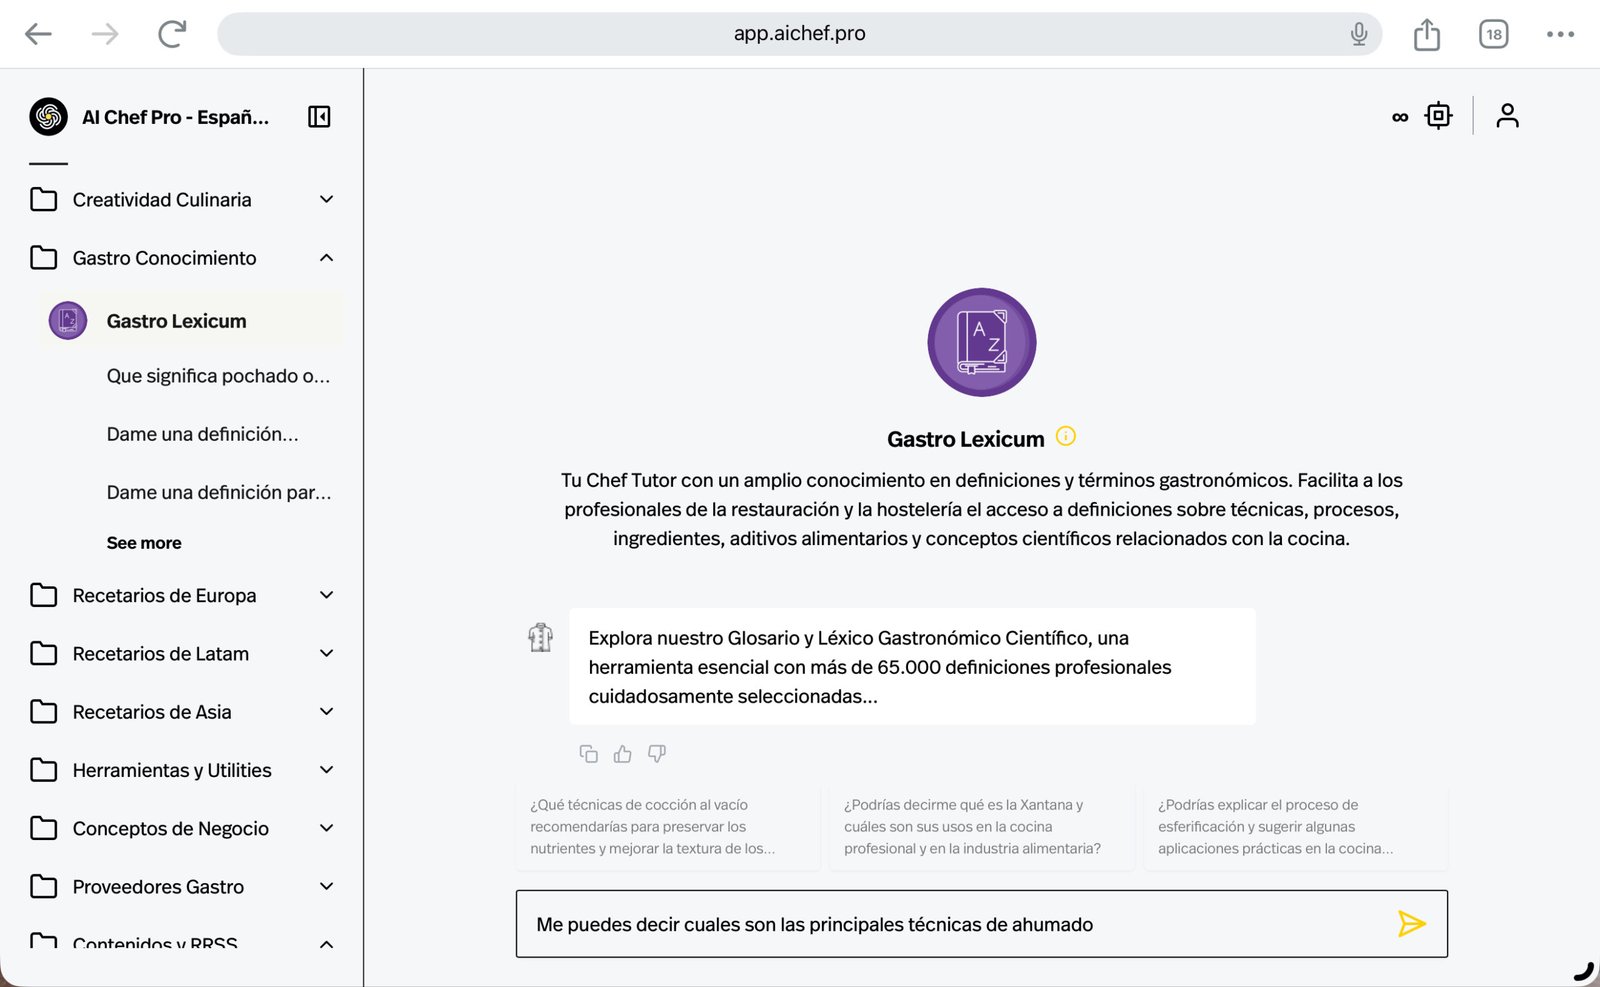Click the Gastro Lexicum heading text
Viewport: 1600px width, 987px height.
965,439
